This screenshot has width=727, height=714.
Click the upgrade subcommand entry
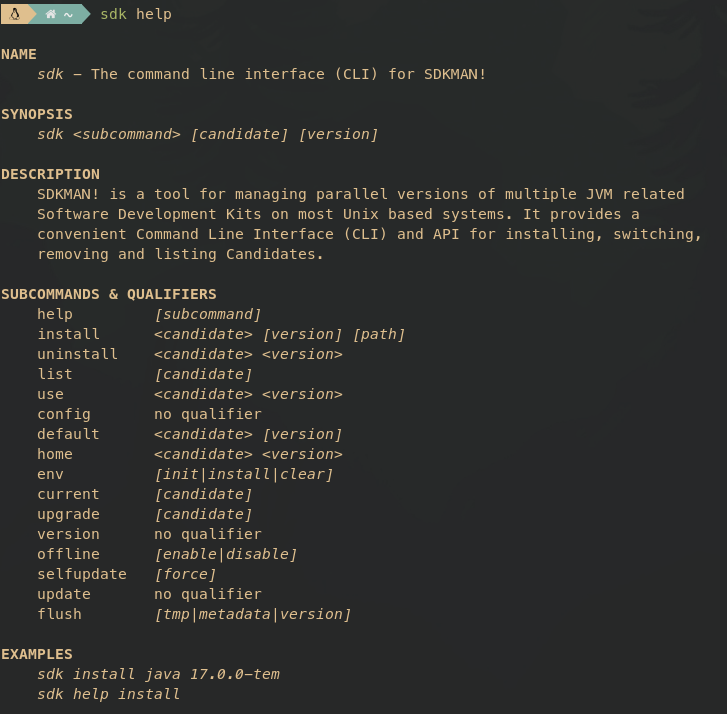click(x=68, y=514)
